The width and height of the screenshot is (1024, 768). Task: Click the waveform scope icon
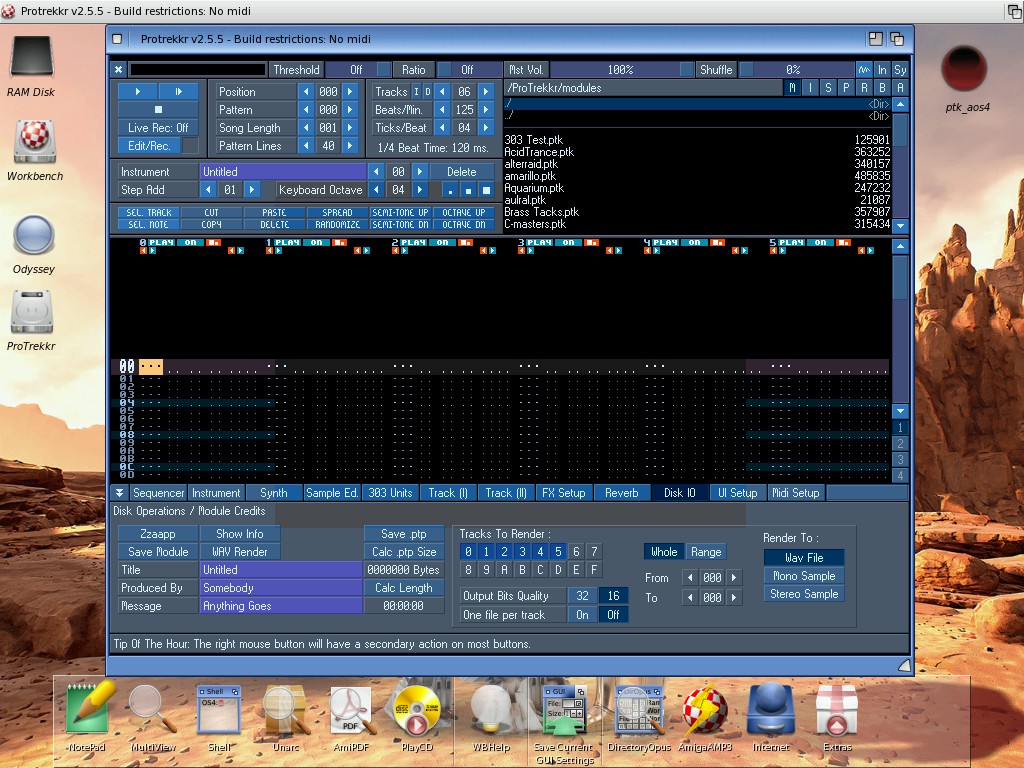click(x=864, y=70)
